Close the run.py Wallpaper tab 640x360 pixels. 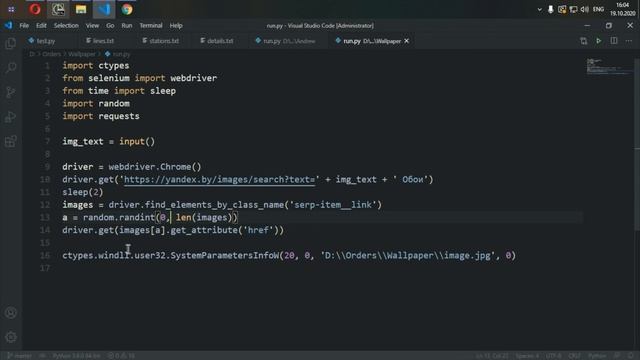407,41
